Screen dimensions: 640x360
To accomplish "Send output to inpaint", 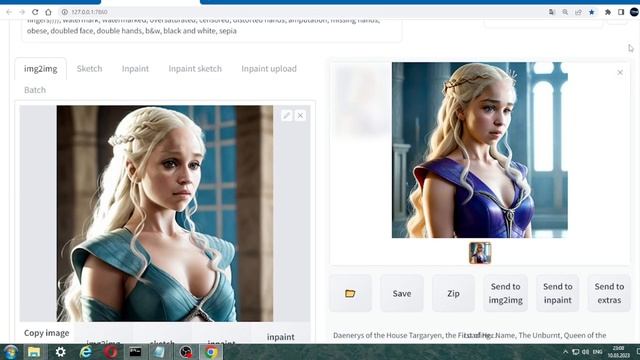I will [x=558, y=293].
